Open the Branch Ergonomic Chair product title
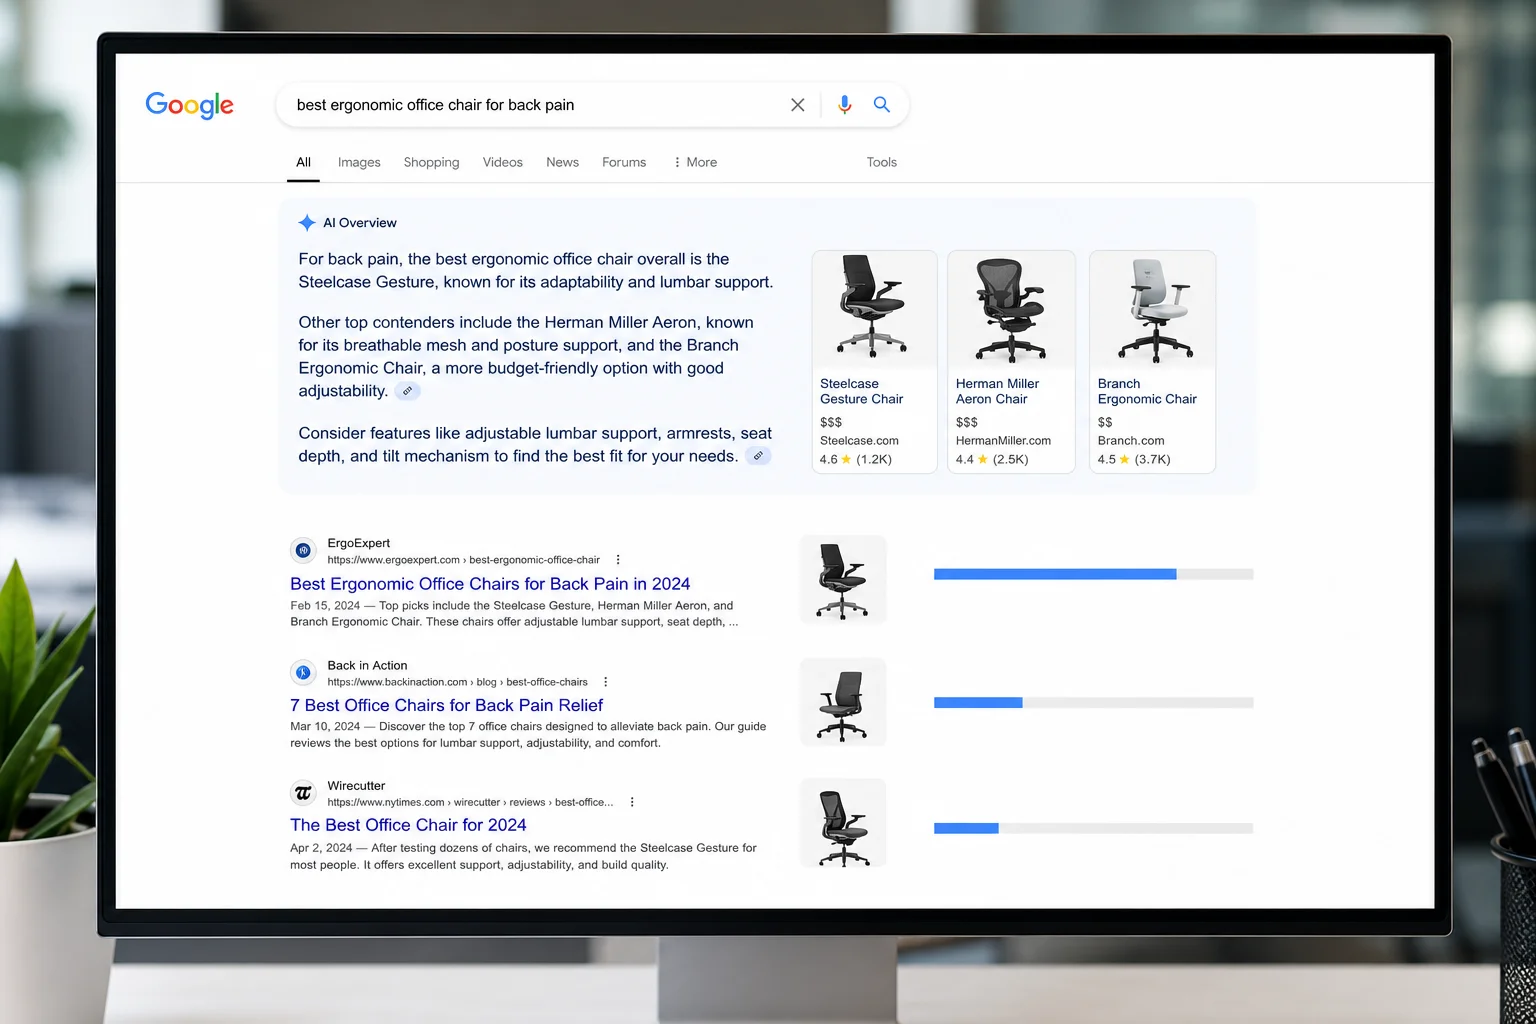This screenshot has height=1024, width=1536. (1147, 391)
